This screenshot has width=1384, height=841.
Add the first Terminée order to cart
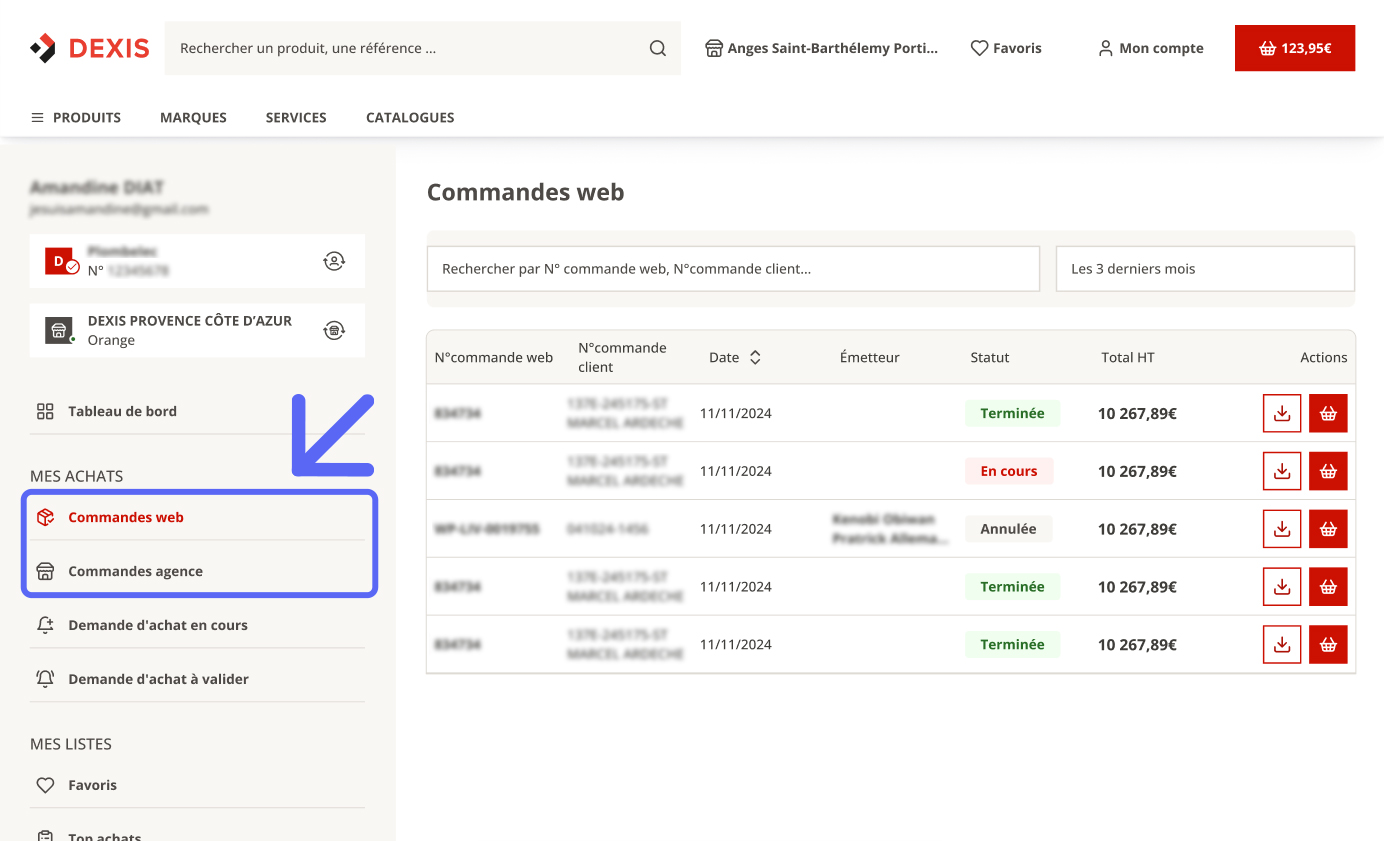pyautogui.click(x=1328, y=413)
